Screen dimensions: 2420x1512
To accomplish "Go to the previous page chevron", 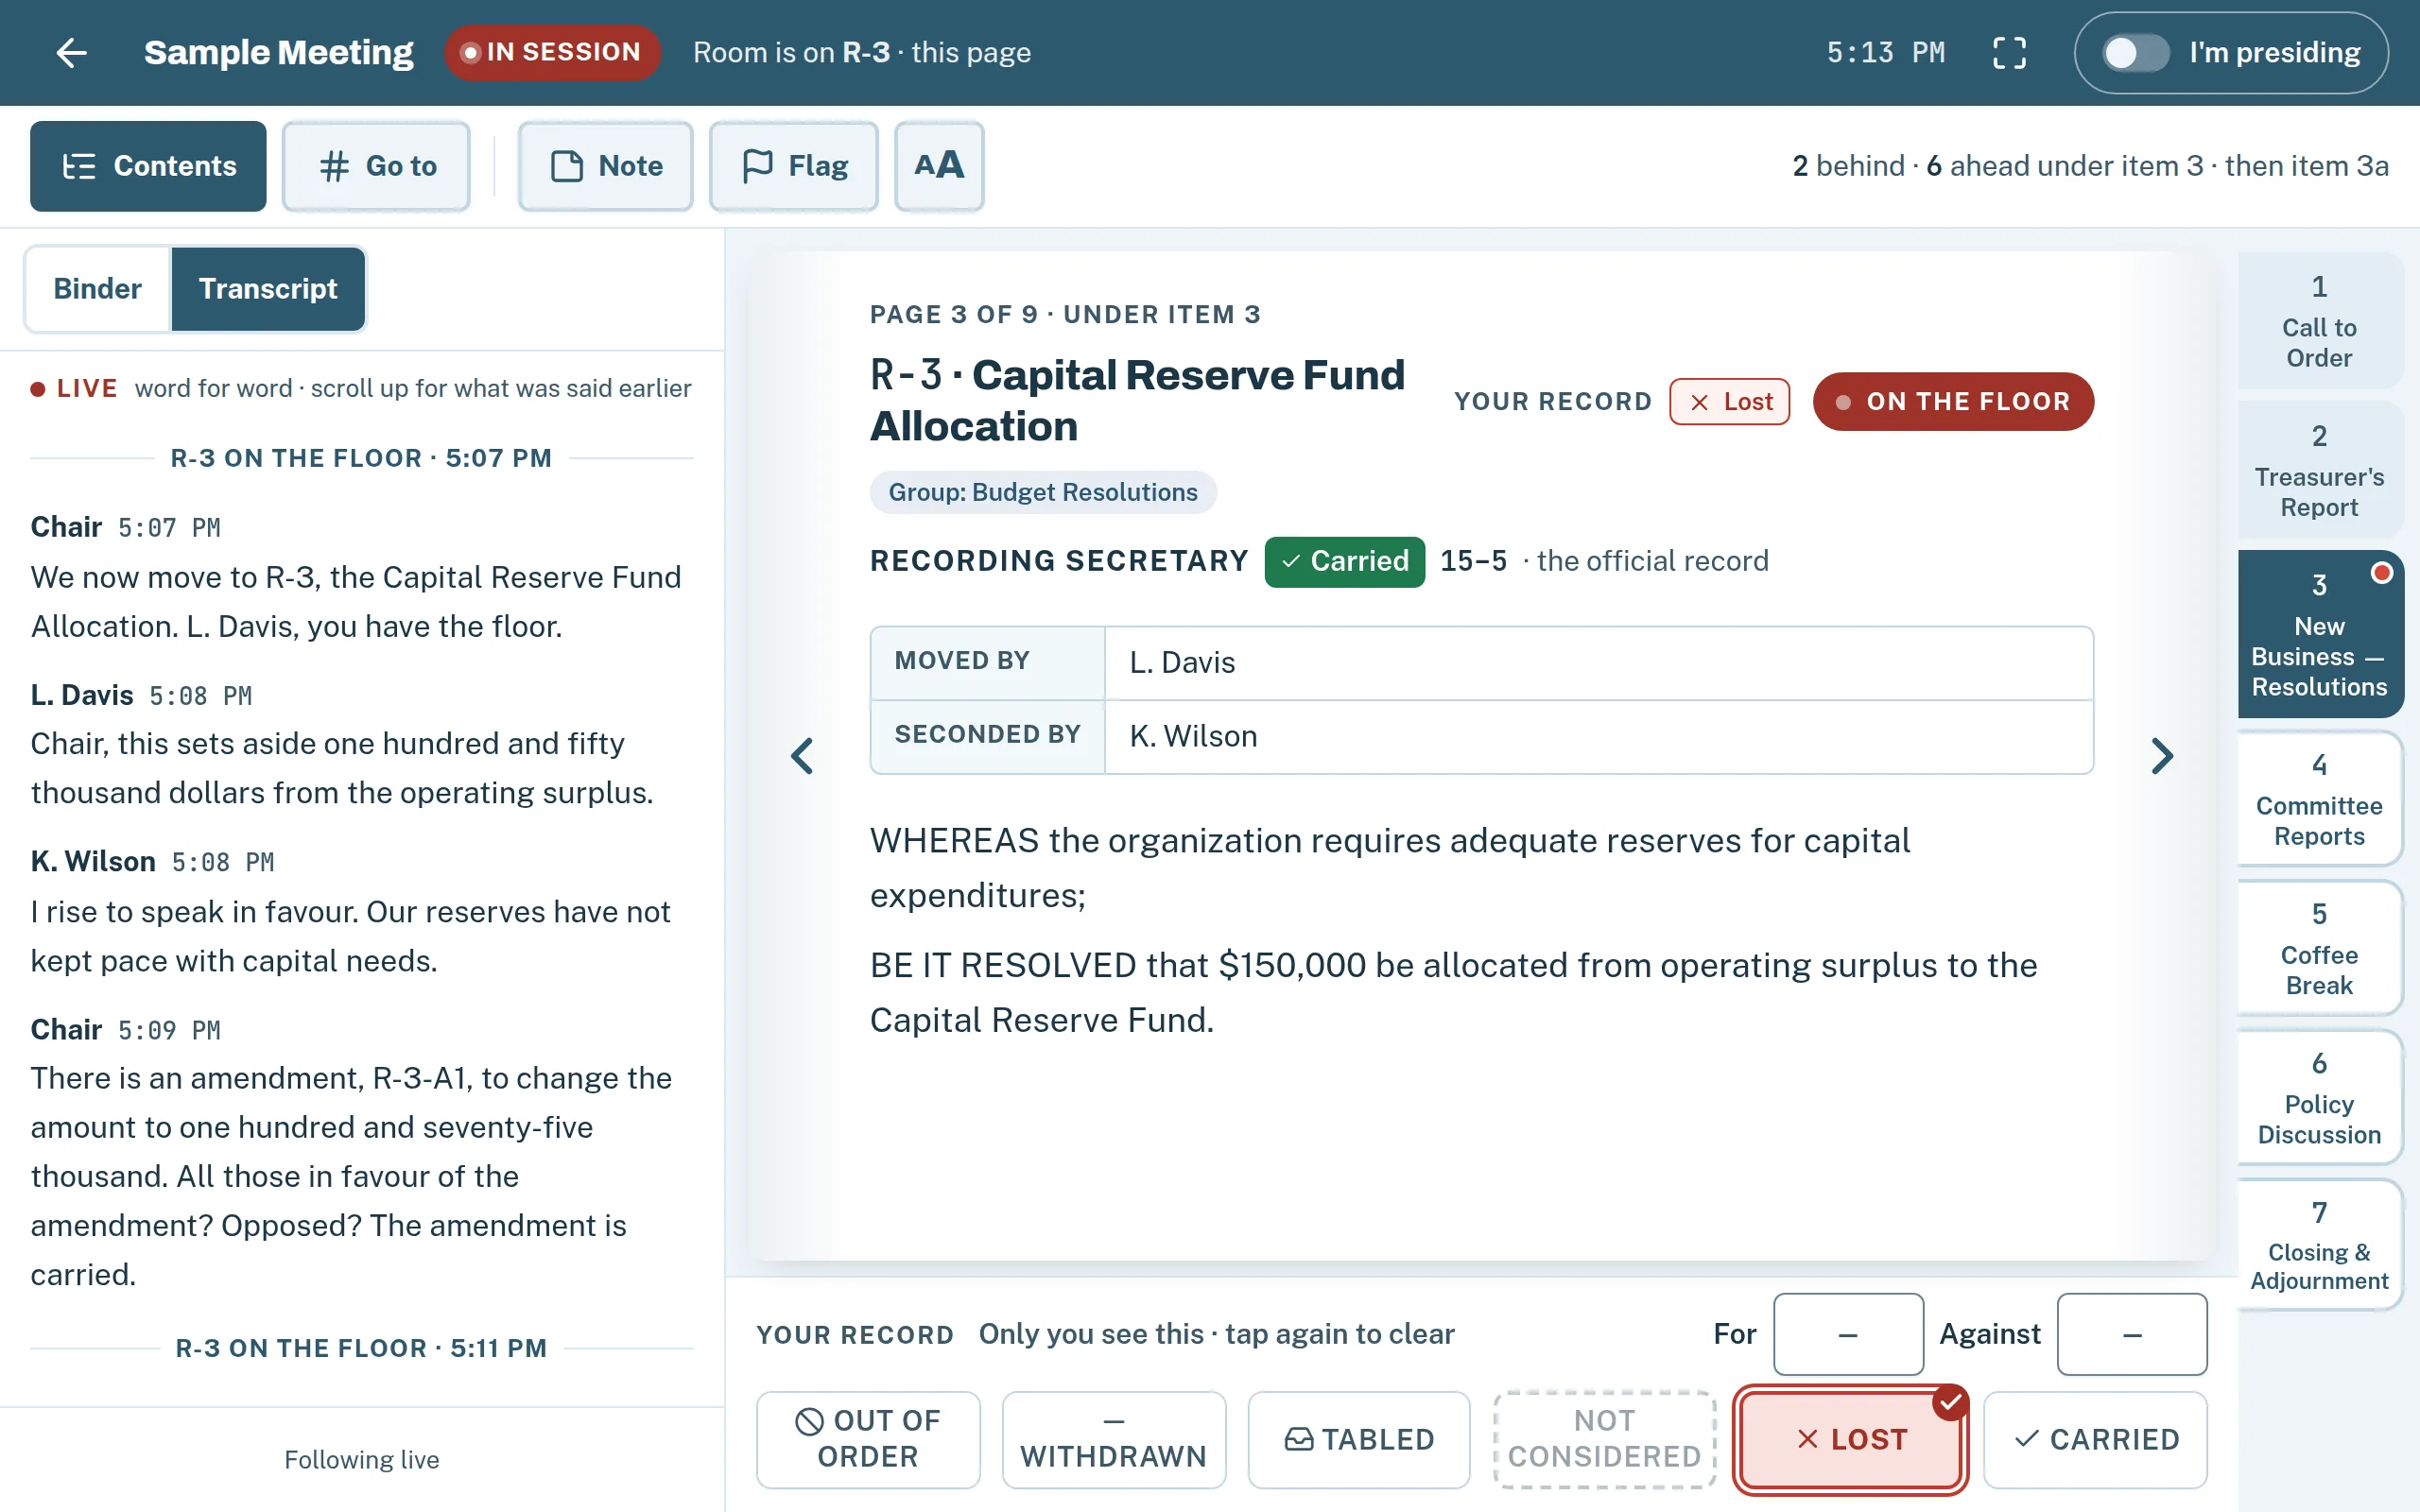I will pyautogui.click(x=801, y=756).
